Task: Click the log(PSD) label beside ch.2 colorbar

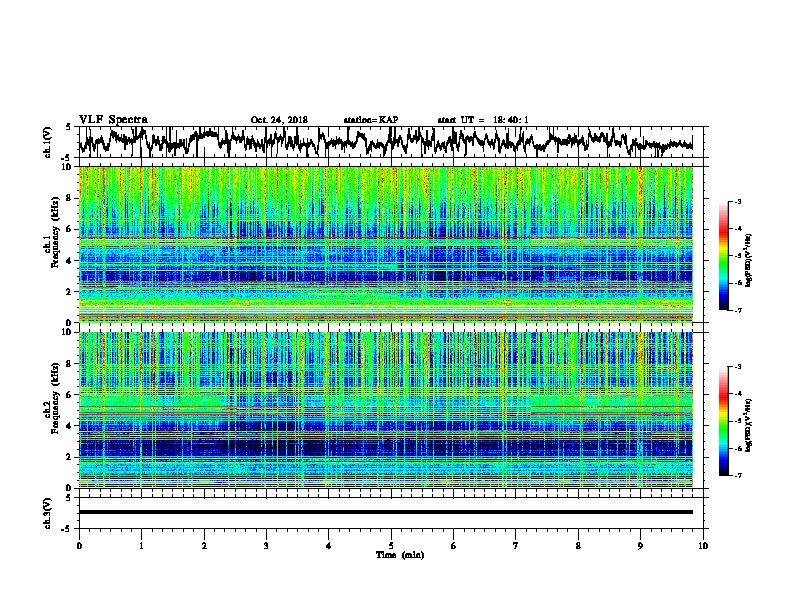Action: click(x=749, y=425)
